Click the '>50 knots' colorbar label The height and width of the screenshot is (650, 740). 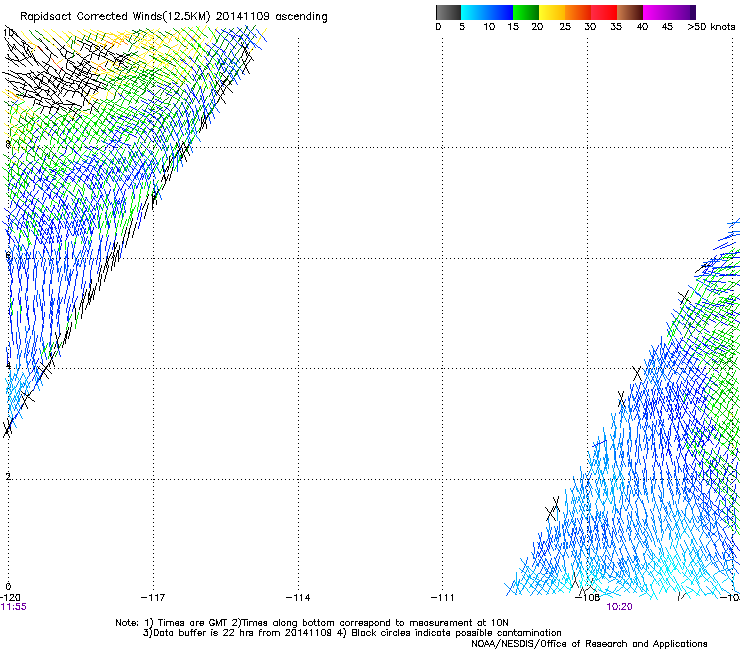coord(711,27)
